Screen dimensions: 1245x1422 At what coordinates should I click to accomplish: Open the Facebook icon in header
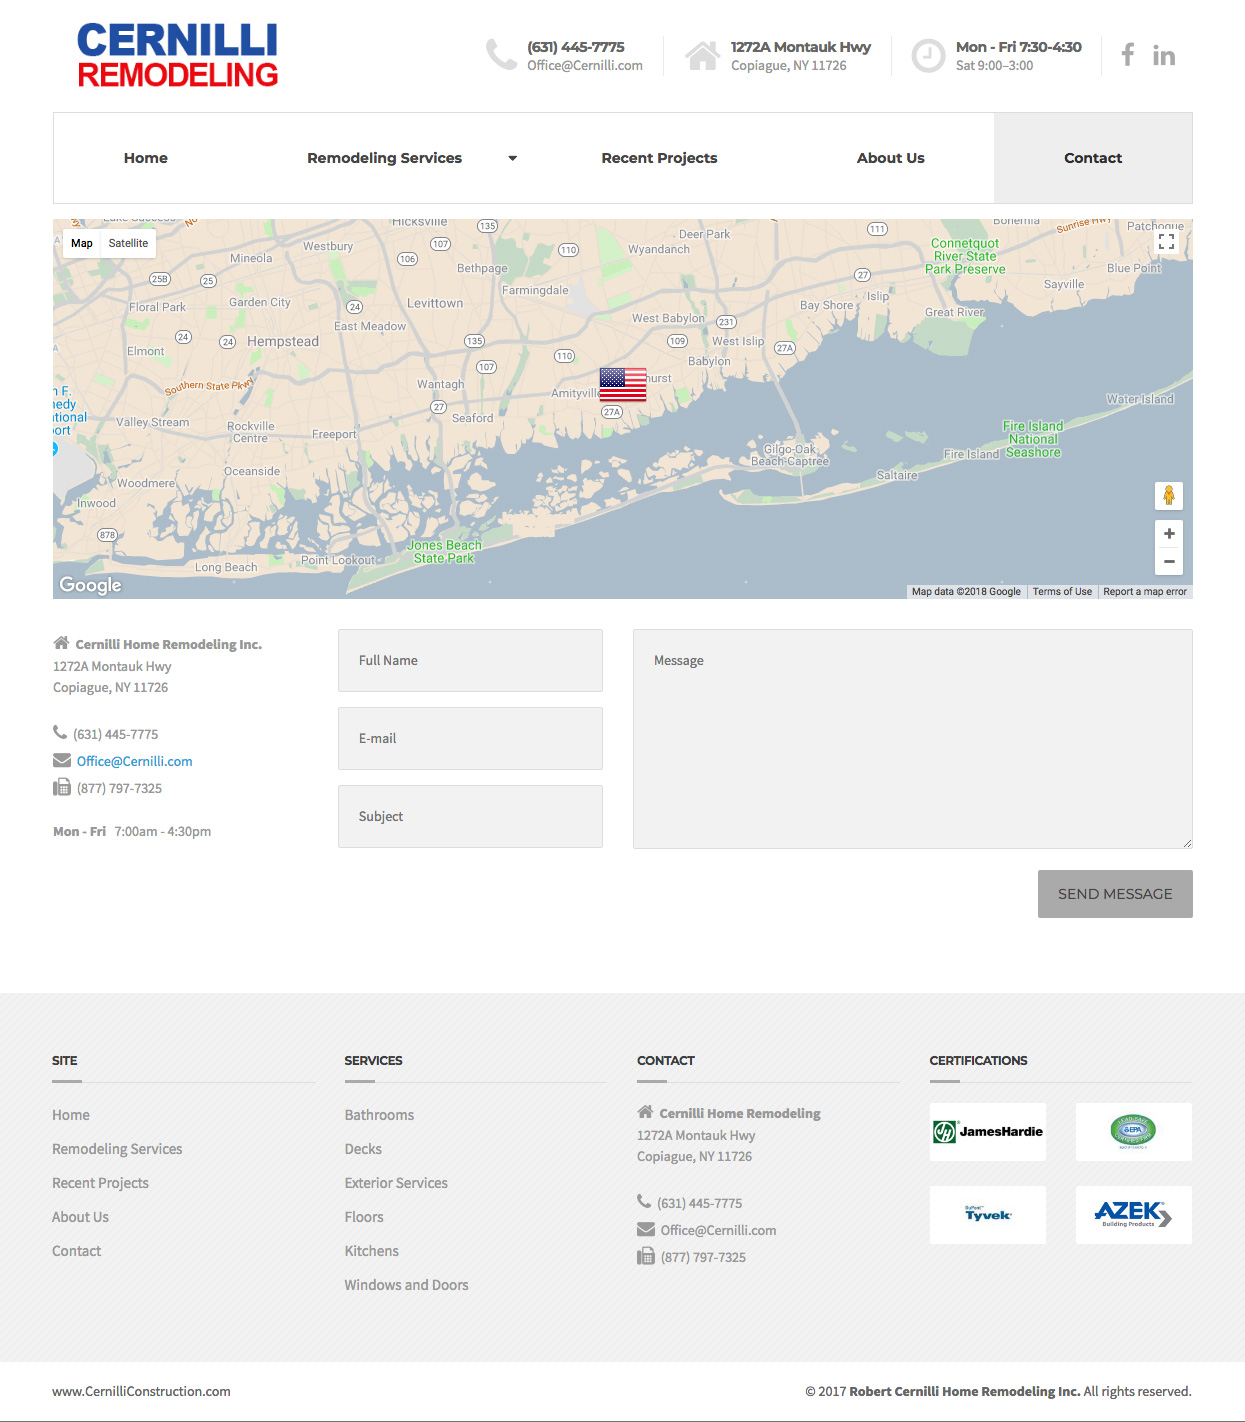[x=1127, y=55]
